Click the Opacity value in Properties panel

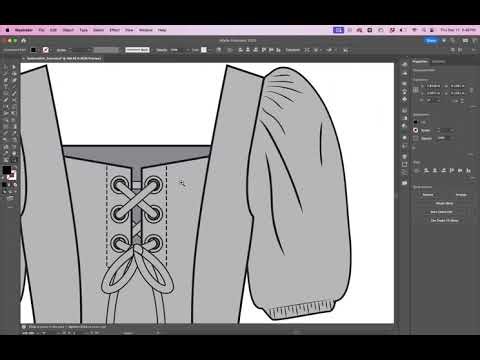[442, 138]
